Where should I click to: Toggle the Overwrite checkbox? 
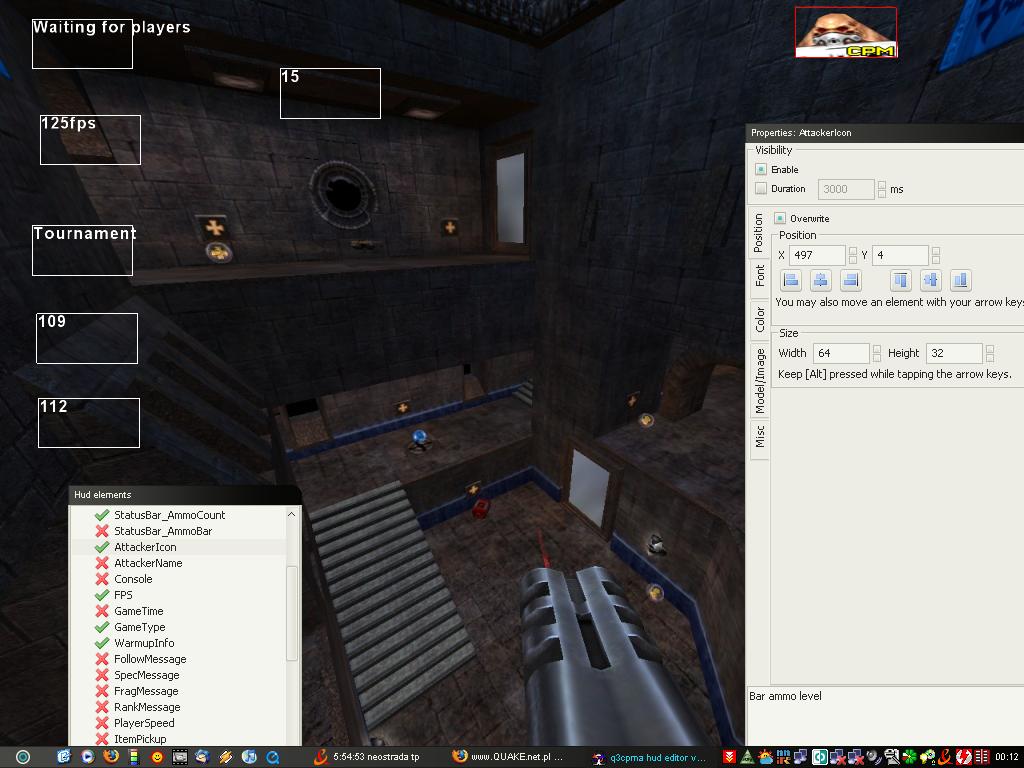coord(780,218)
